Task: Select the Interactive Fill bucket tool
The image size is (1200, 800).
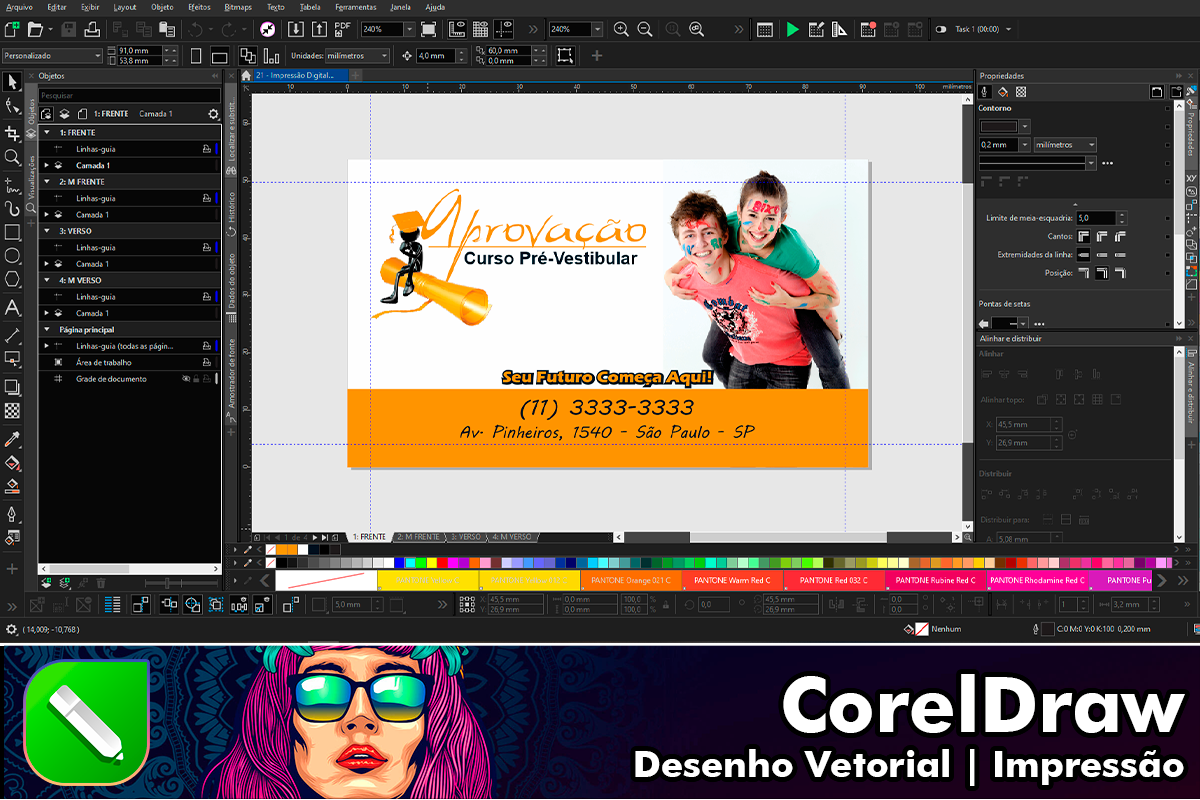Action: pyautogui.click(x=12, y=463)
